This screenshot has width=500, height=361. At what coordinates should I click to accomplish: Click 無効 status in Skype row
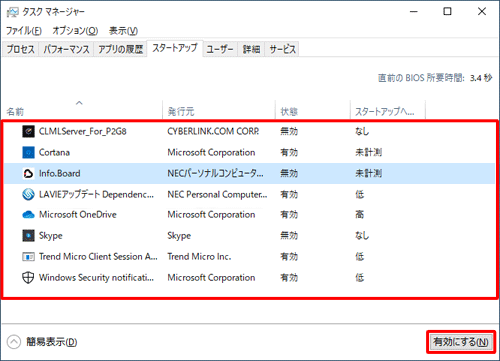coord(289,236)
